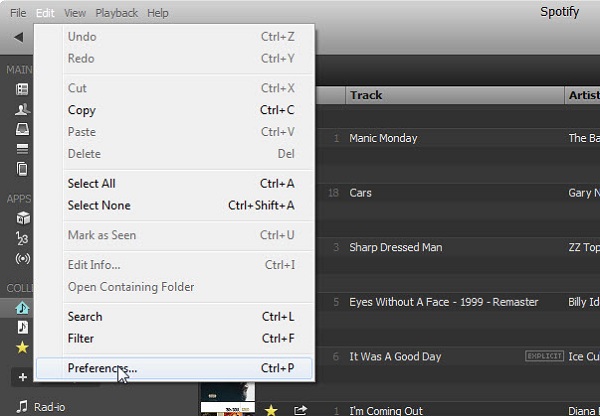
Task: Open the View menu in the menu bar
Action: click(74, 13)
